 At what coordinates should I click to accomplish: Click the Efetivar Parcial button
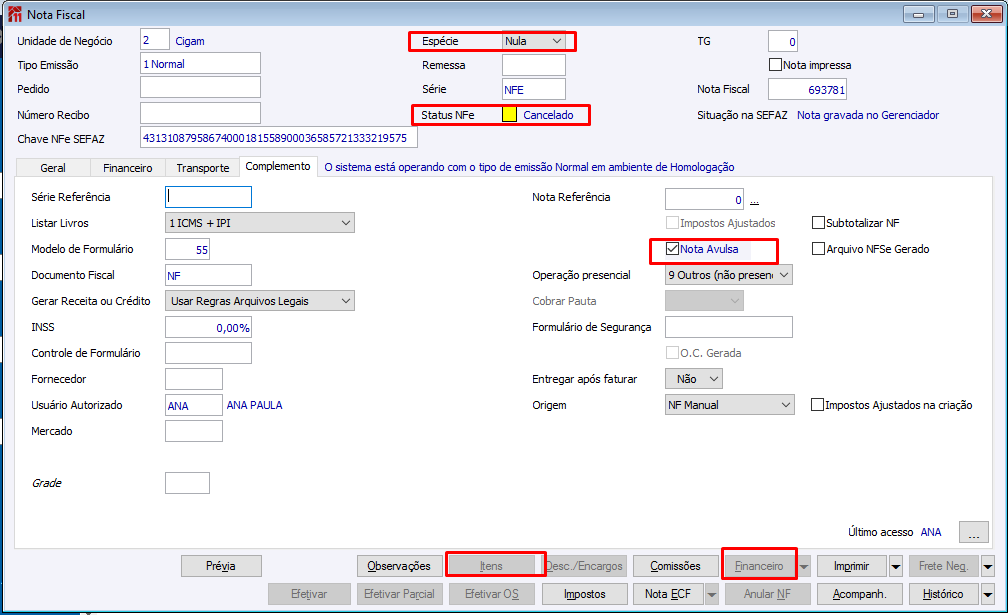coord(399,594)
